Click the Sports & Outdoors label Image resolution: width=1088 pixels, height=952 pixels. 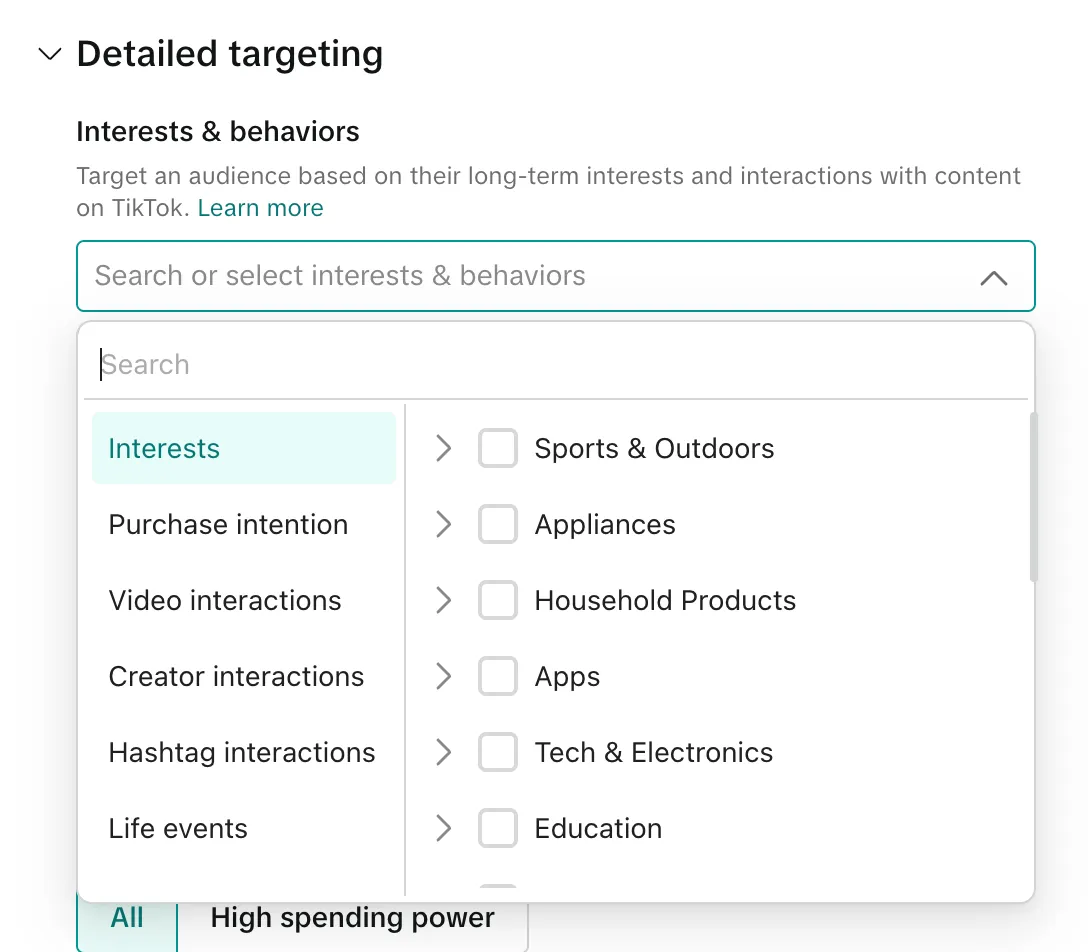click(x=654, y=448)
